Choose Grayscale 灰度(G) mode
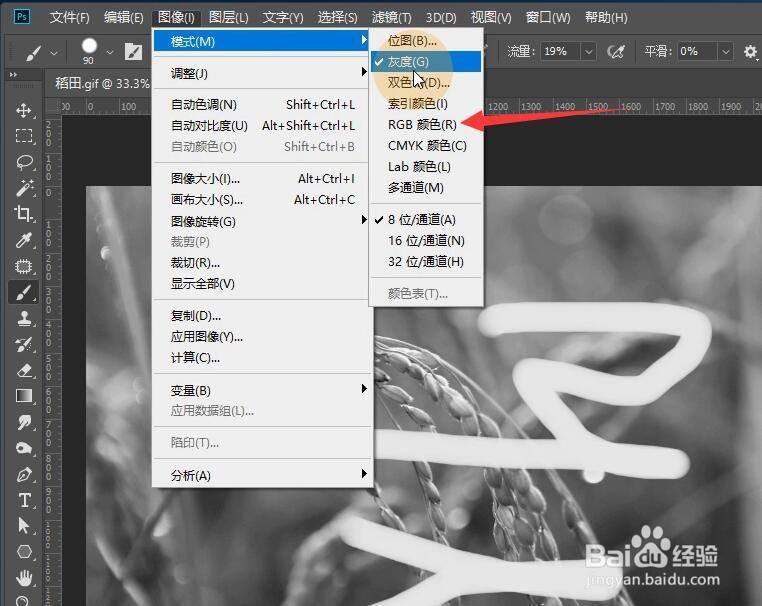 point(426,62)
